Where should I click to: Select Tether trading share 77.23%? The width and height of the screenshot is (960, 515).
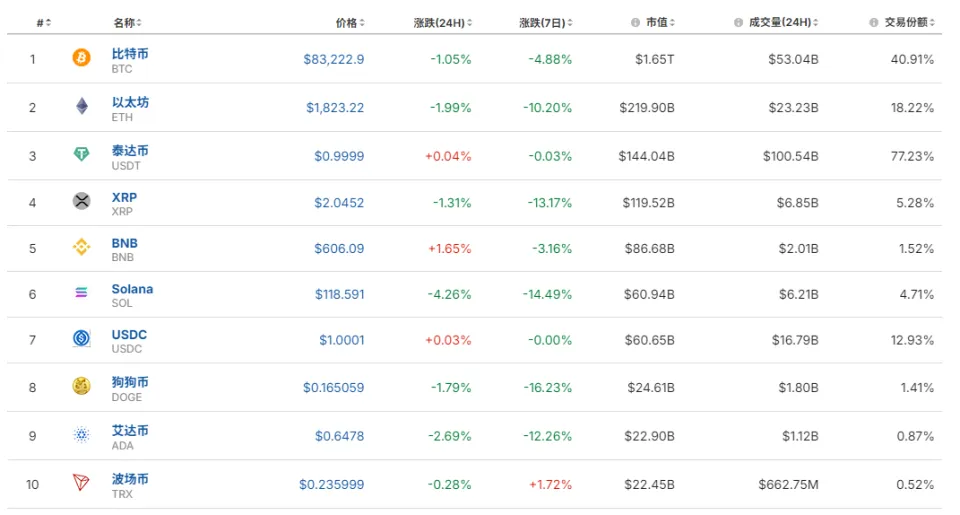(912, 156)
